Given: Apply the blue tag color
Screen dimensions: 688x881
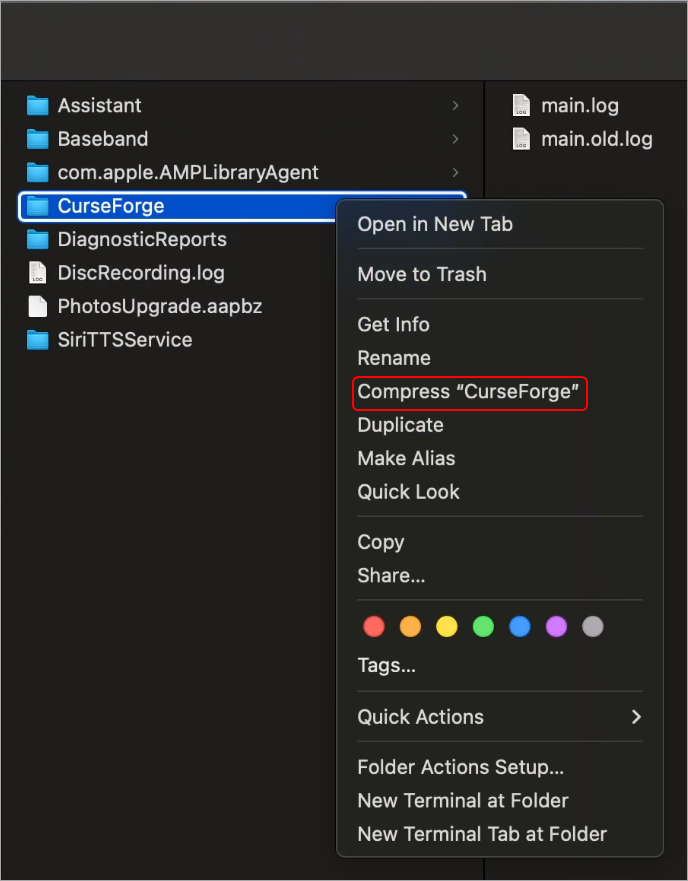Looking at the screenshot, I should tap(520, 626).
